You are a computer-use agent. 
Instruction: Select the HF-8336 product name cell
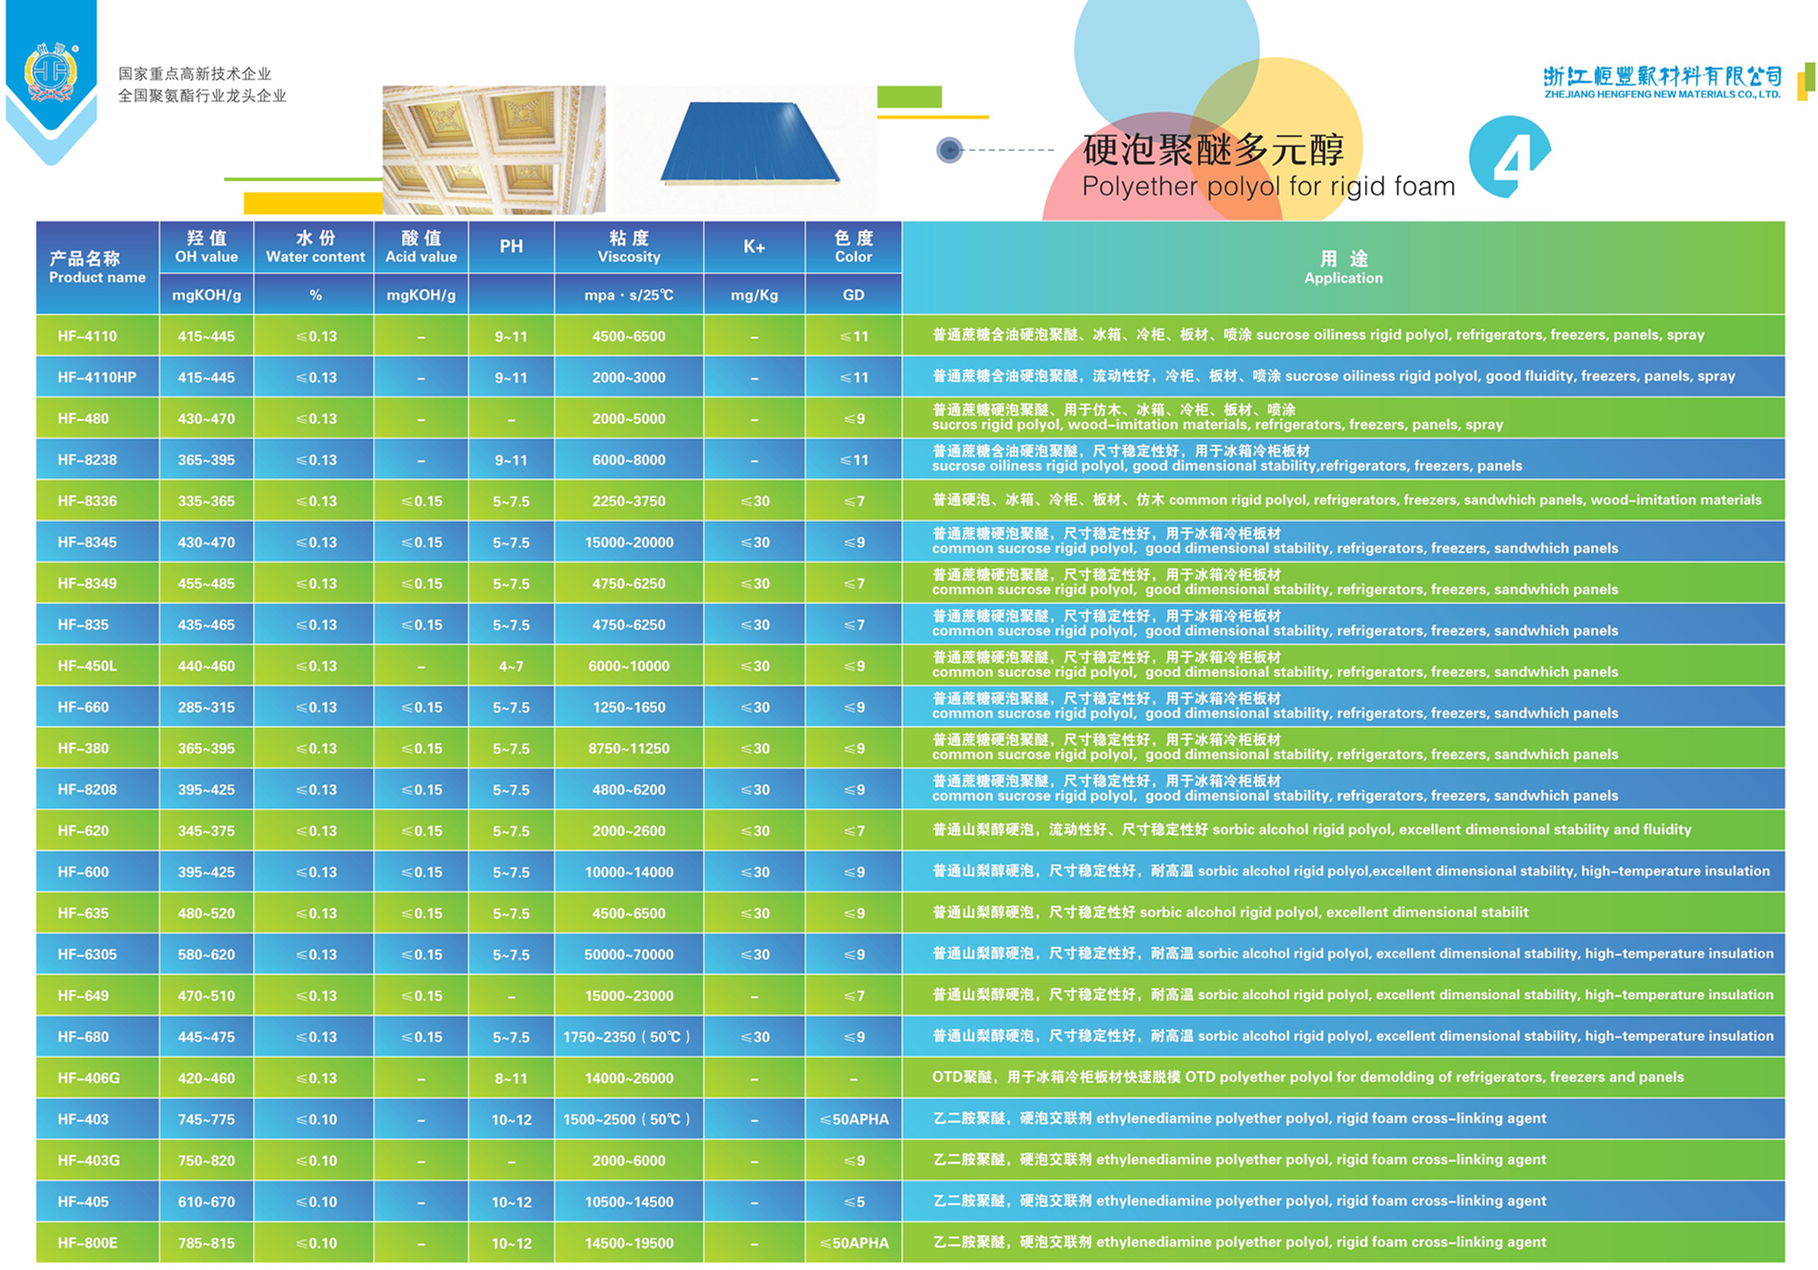(x=88, y=501)
